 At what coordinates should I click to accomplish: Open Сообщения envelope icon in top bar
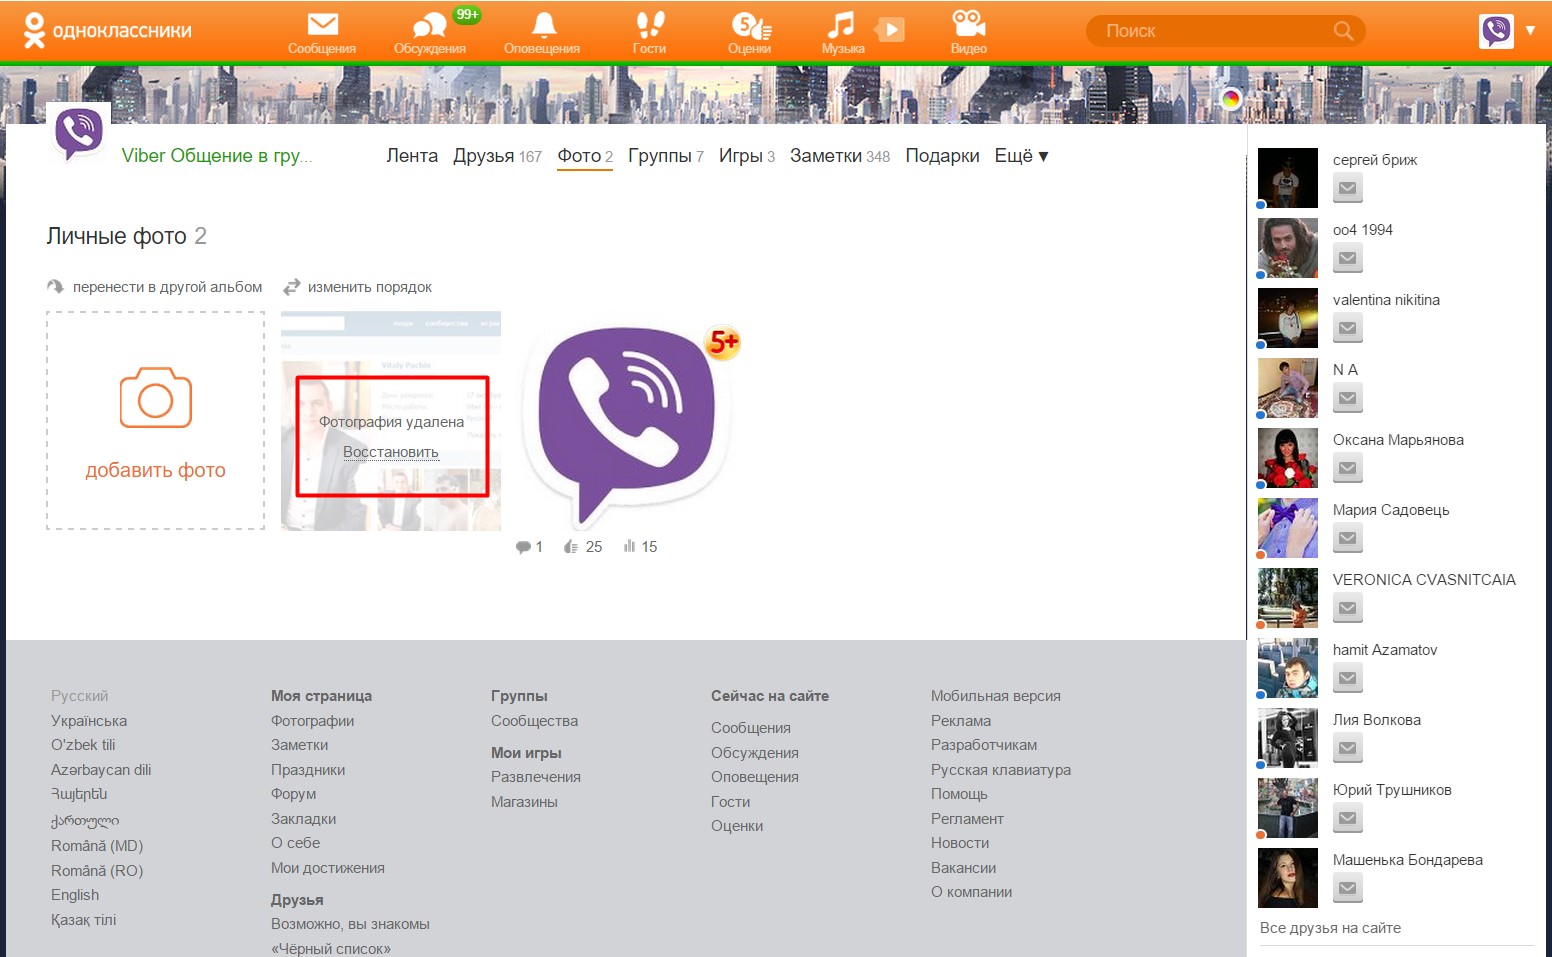coord(322,26)
